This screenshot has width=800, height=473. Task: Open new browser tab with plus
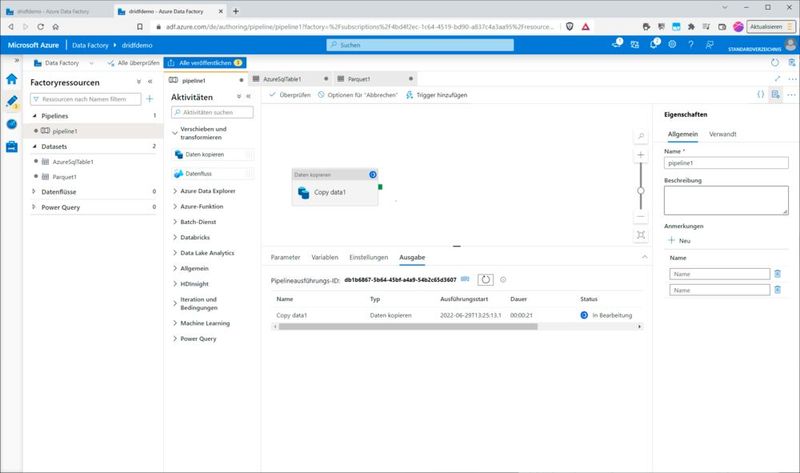236,11
